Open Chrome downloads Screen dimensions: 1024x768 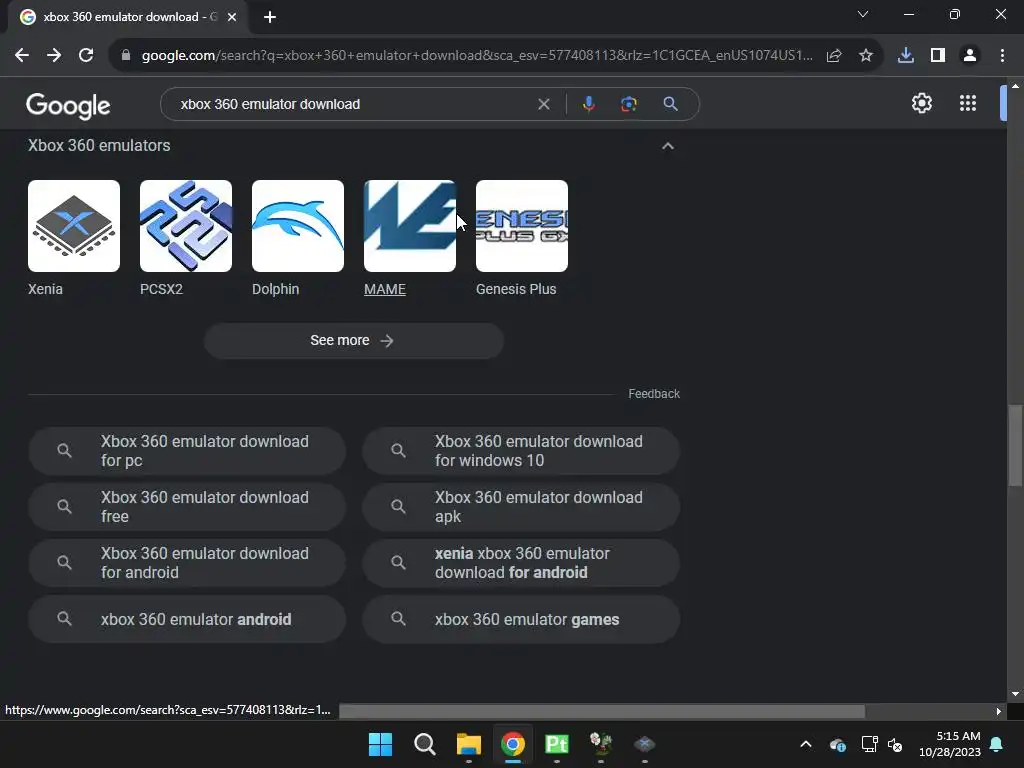[906, 56]
